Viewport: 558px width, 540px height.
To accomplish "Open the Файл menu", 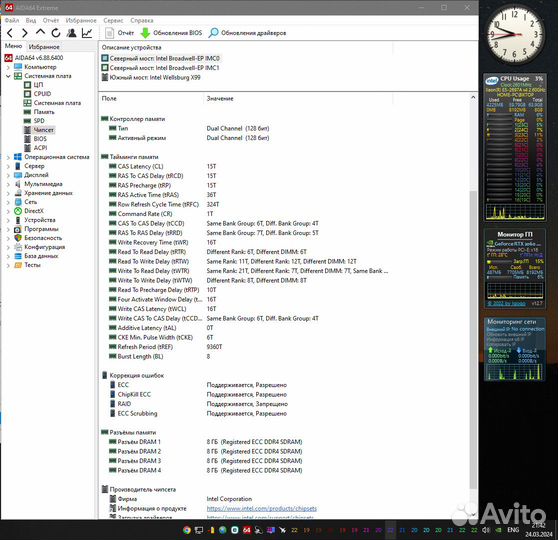I will pyautogui.click(x=12, y=20).
